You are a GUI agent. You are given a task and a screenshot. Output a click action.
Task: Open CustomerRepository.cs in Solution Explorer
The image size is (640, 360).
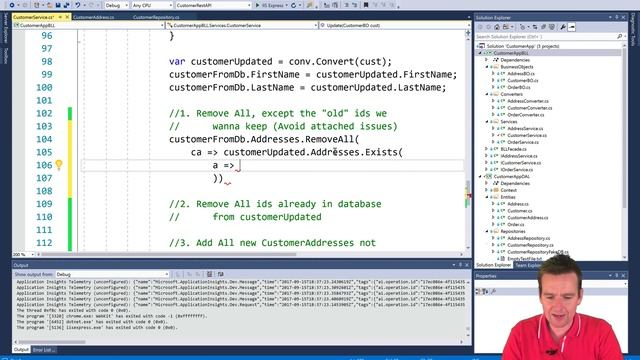coord(530,245)
